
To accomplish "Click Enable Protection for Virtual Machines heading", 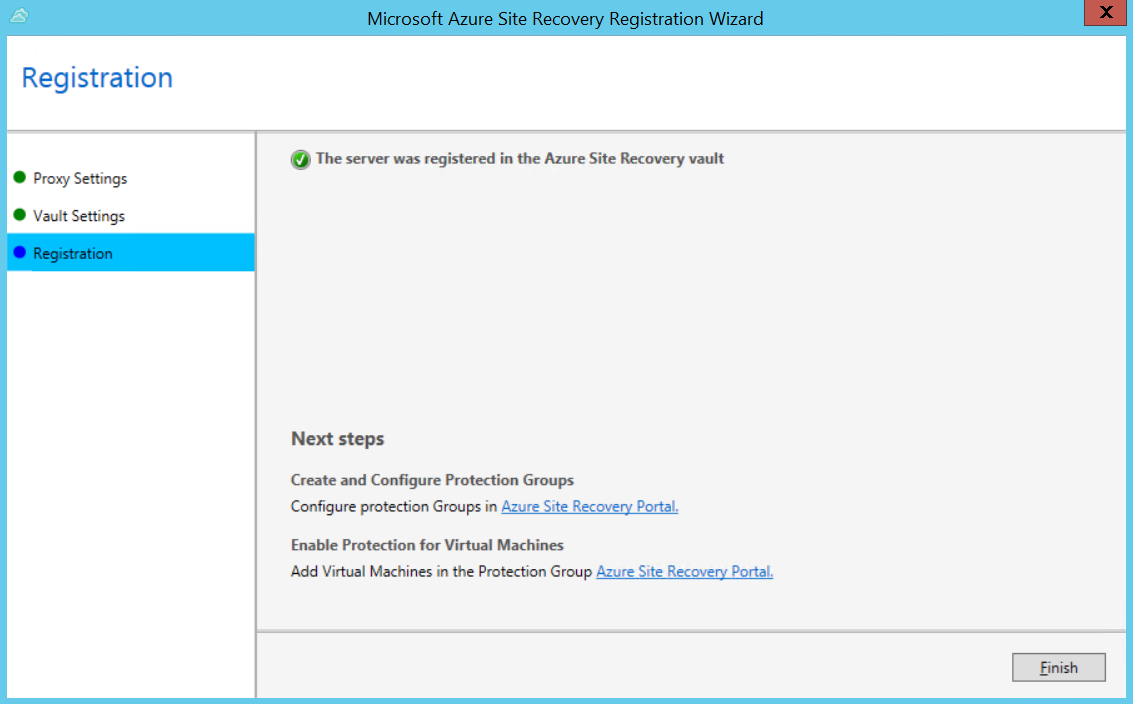I will 427,546.
